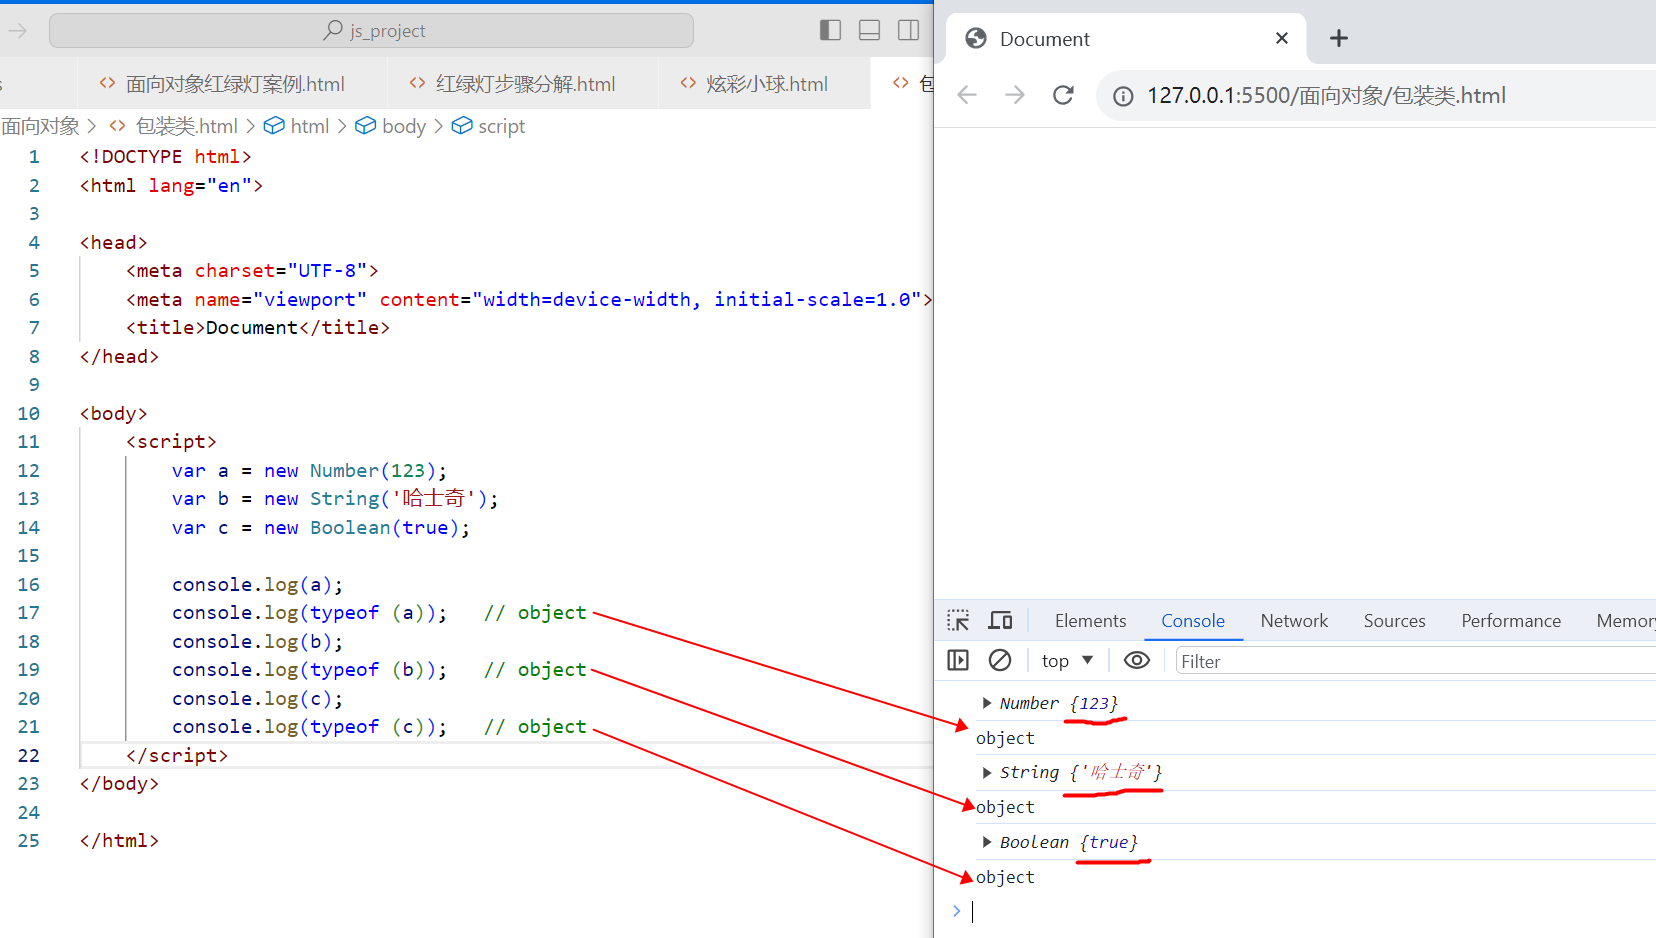Select the Document browser tab
This screenshot has height=938, width=1656.
[x=1126, y=39]
